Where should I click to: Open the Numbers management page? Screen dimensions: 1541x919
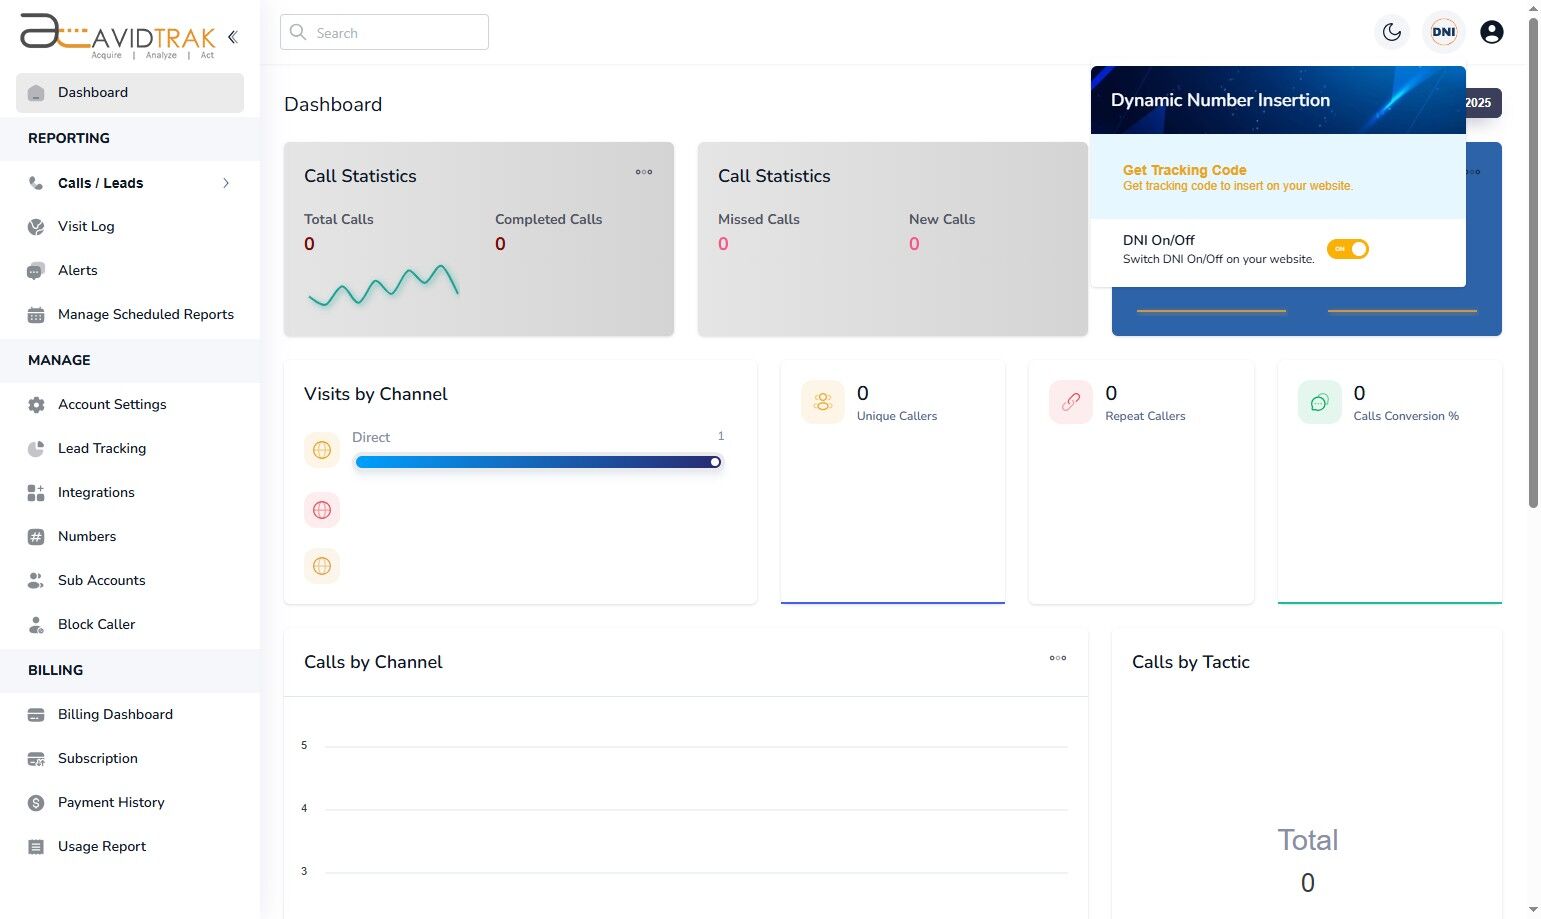point(87,536)
